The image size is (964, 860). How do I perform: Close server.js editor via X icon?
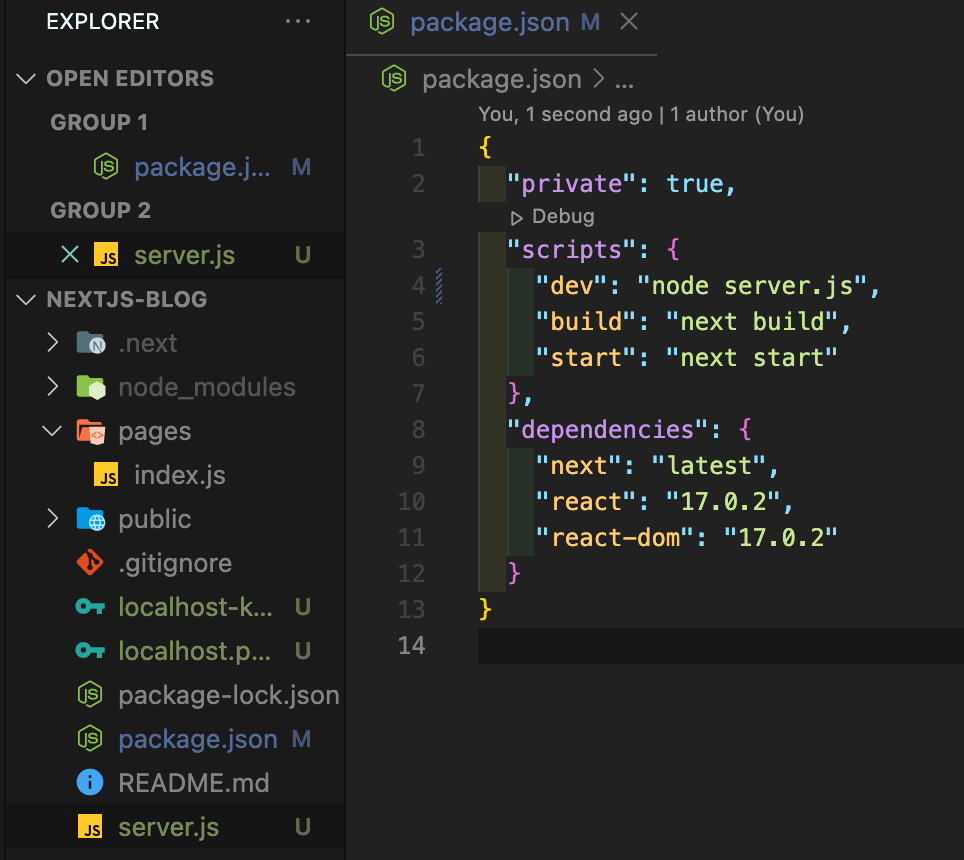tap(70, 254)
